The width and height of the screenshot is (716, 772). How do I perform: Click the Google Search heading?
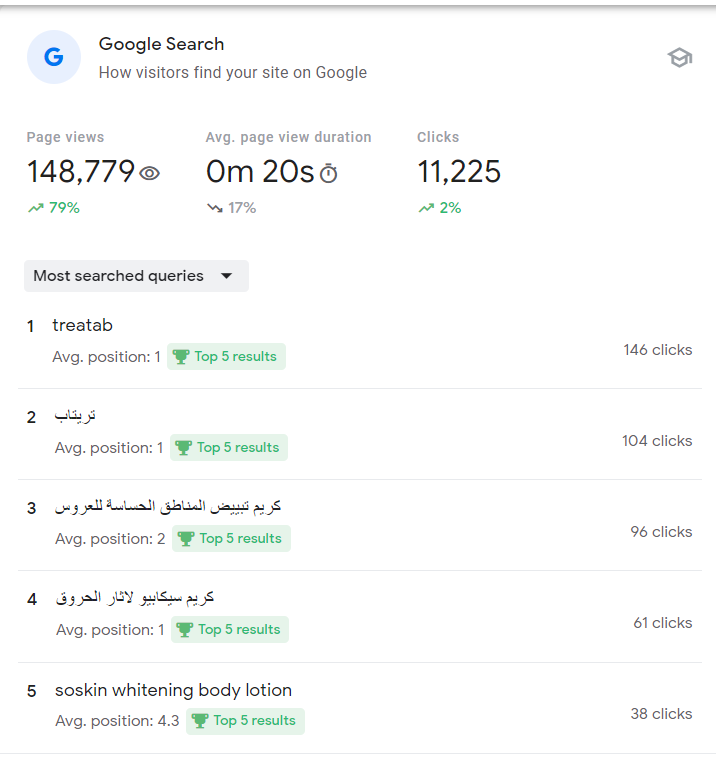pyautogui.click(x=161, y=44)
